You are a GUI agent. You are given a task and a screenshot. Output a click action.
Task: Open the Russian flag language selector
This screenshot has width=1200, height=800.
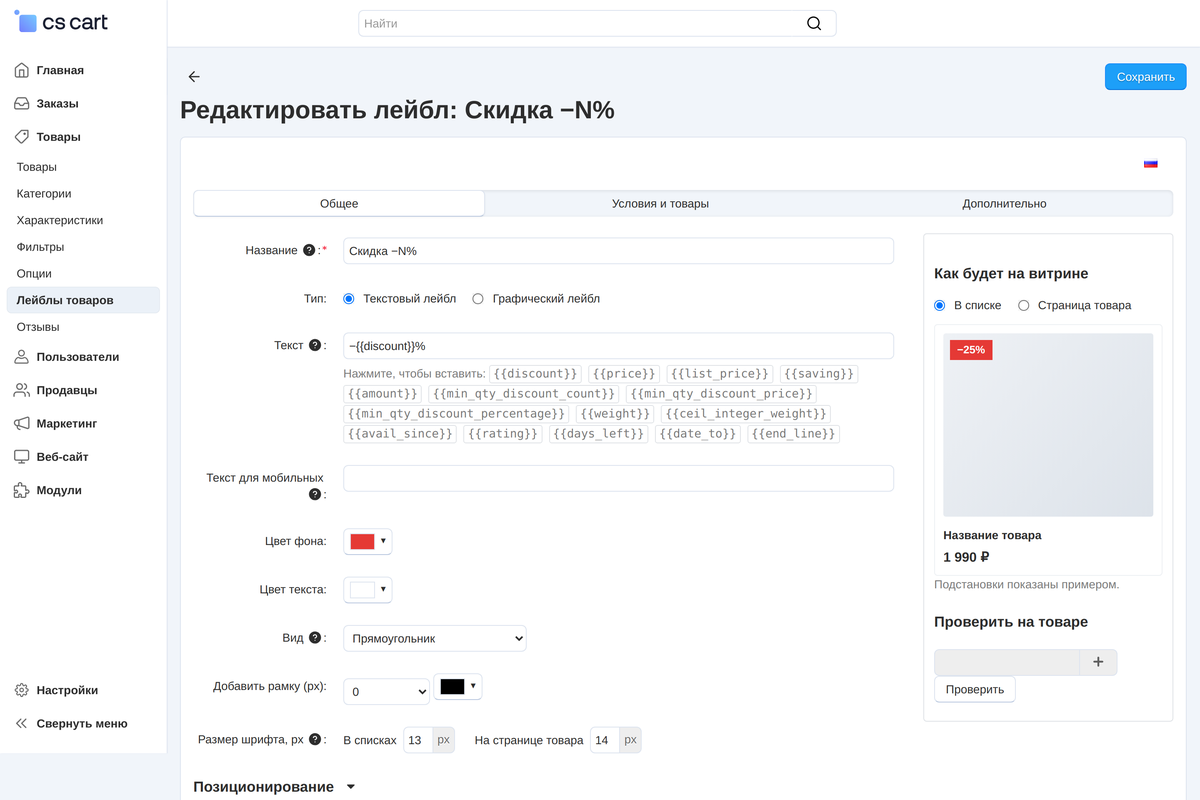(1150, 163)
